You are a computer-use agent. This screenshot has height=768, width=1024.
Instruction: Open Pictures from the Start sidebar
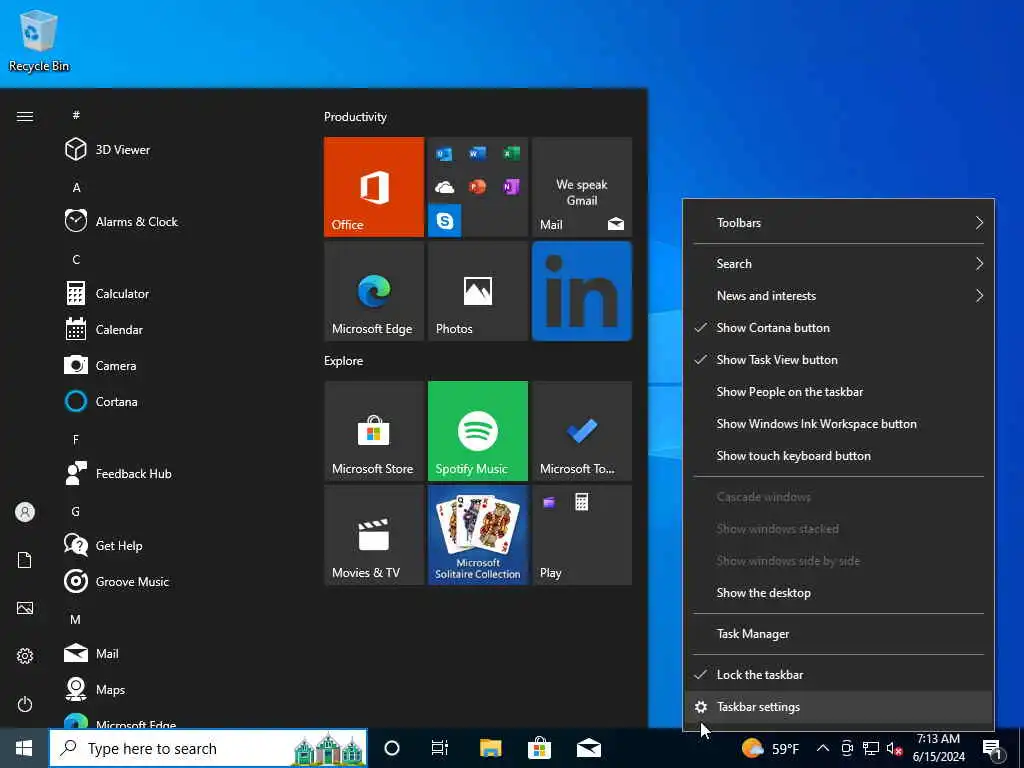pos(25,608)
